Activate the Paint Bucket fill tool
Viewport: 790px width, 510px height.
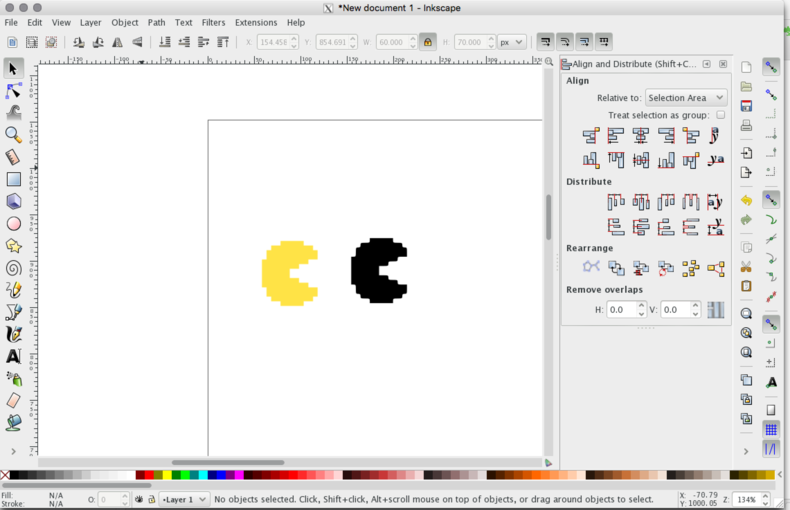click(14, 422)
